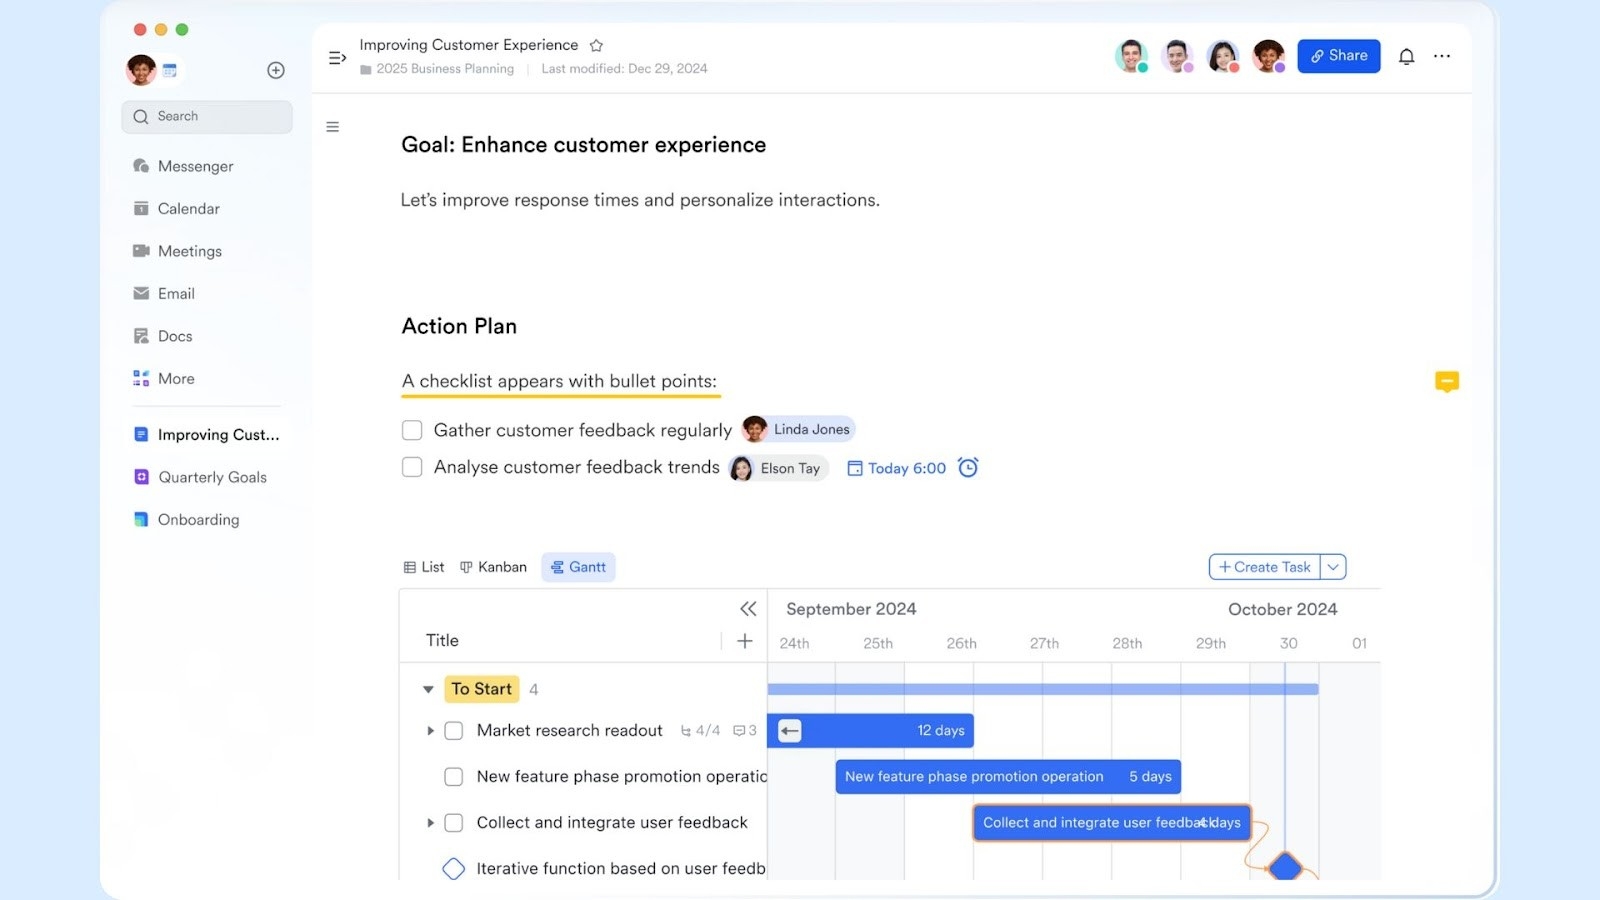Click the back arrow on Market research bar
This screenshot has width=1600, height=900.
tap(790, 731)
